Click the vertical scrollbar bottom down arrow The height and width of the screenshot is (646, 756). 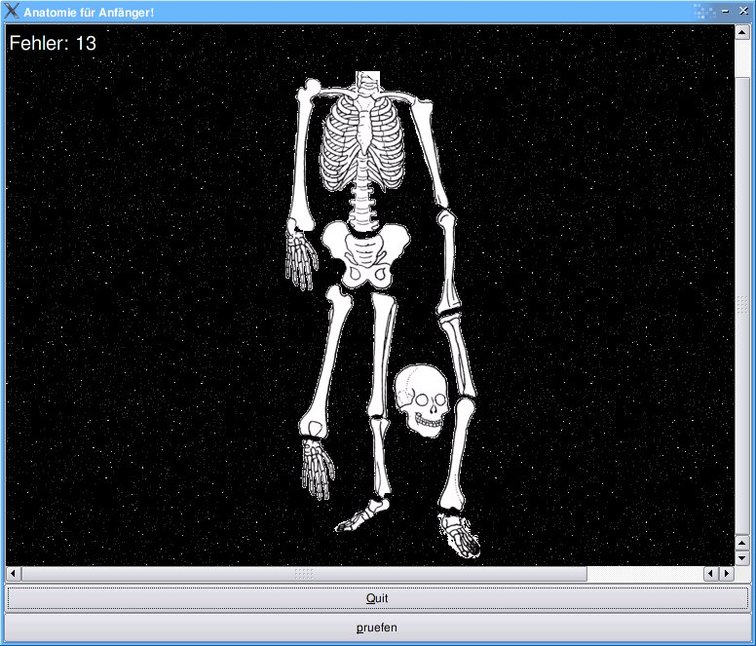742,558
